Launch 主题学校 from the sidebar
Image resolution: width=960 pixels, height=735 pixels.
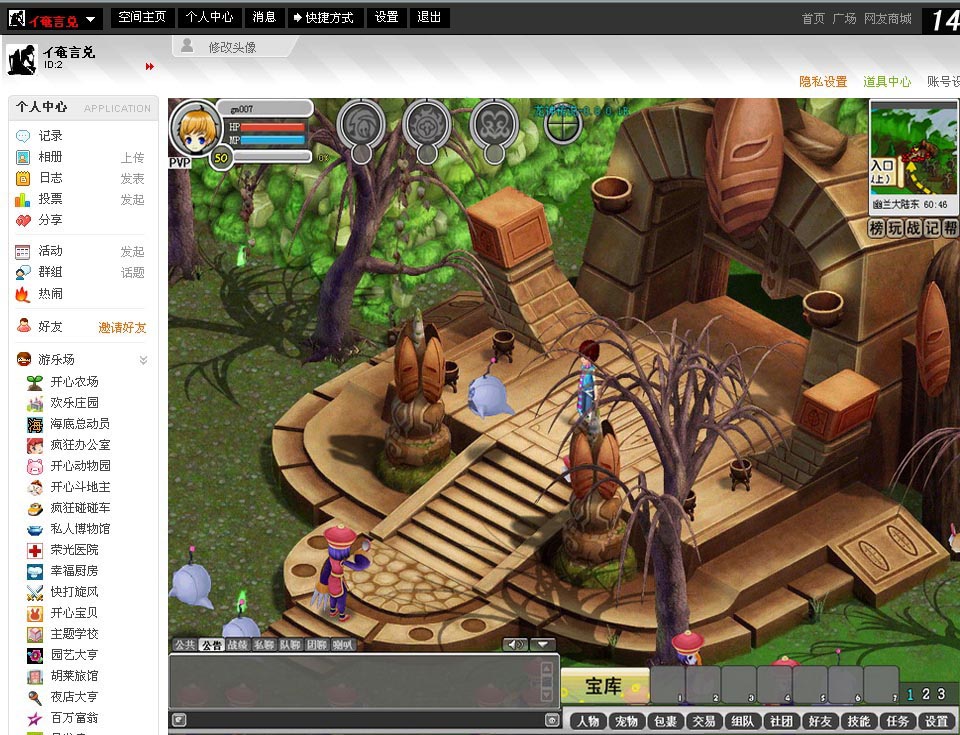pyautogui.click(x=74, y=634)
